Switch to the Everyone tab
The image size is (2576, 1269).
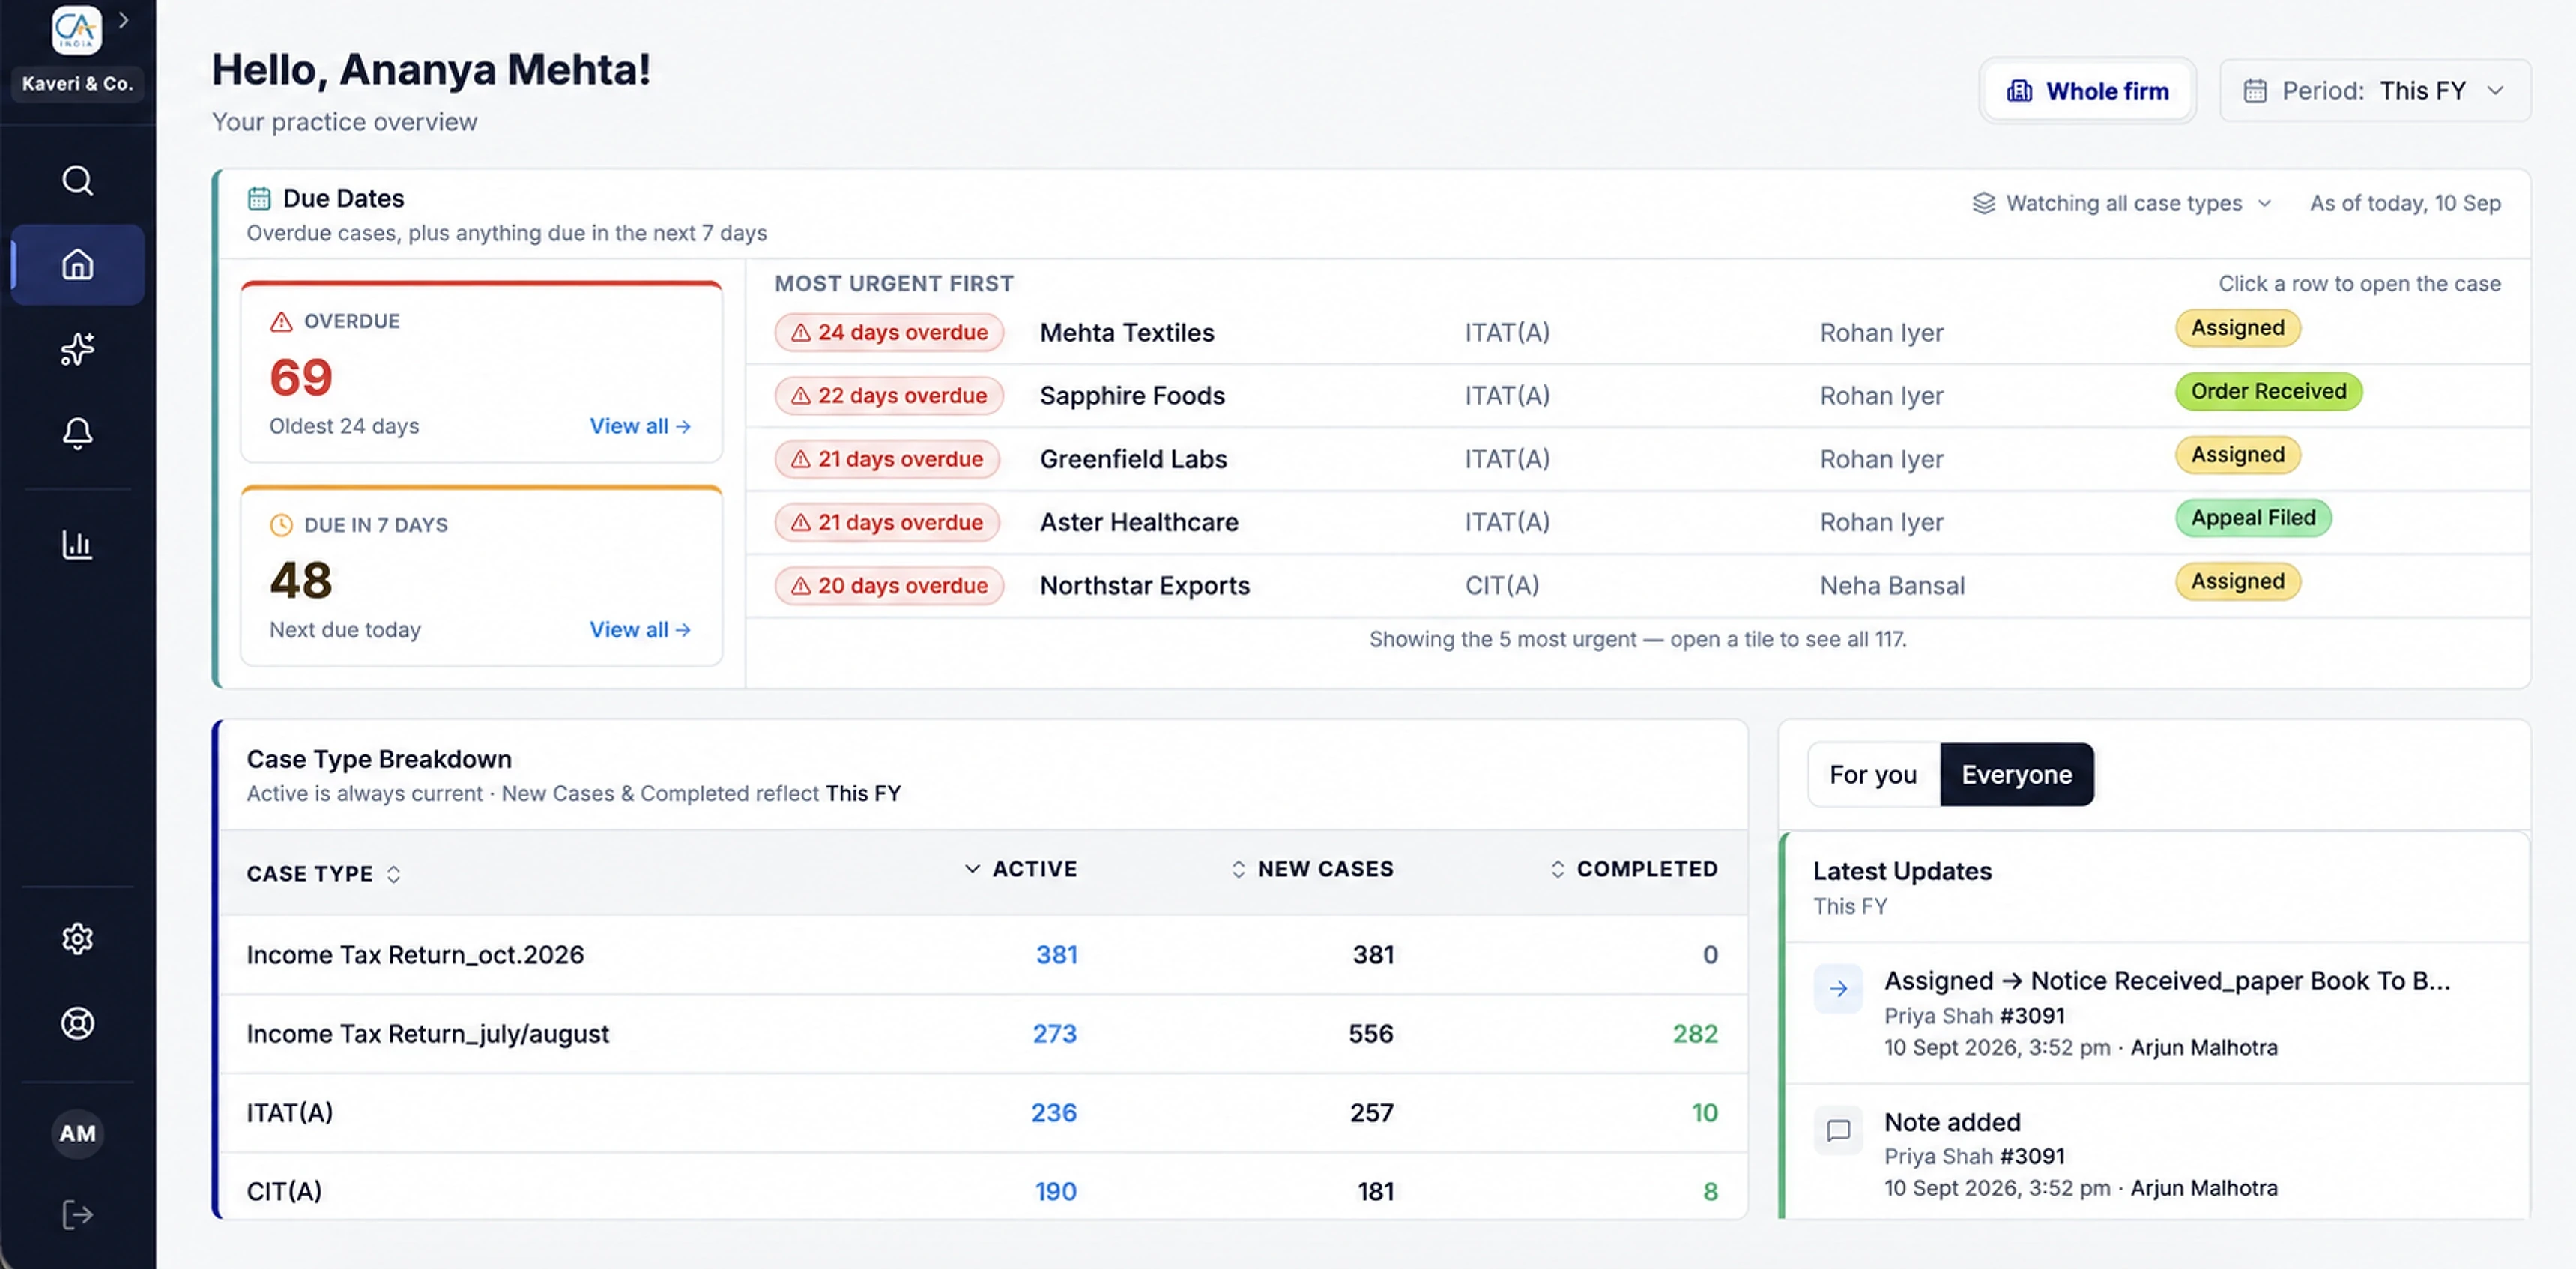click(x=2016, y=774)
